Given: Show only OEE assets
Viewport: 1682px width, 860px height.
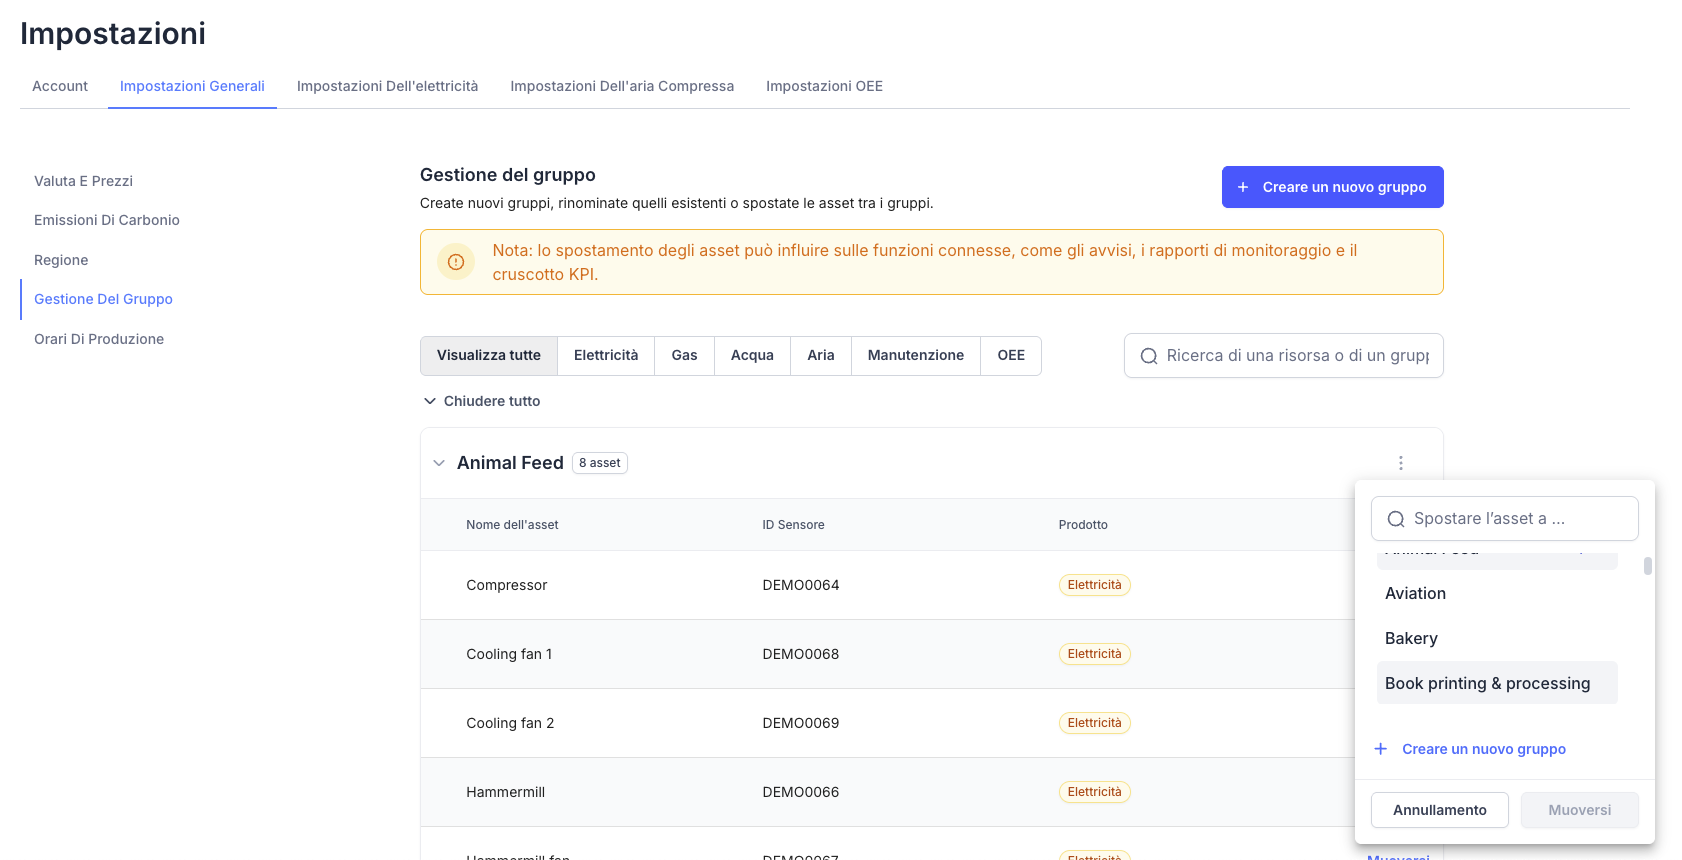Looking at the screenshot, I should click(1010, 355).
